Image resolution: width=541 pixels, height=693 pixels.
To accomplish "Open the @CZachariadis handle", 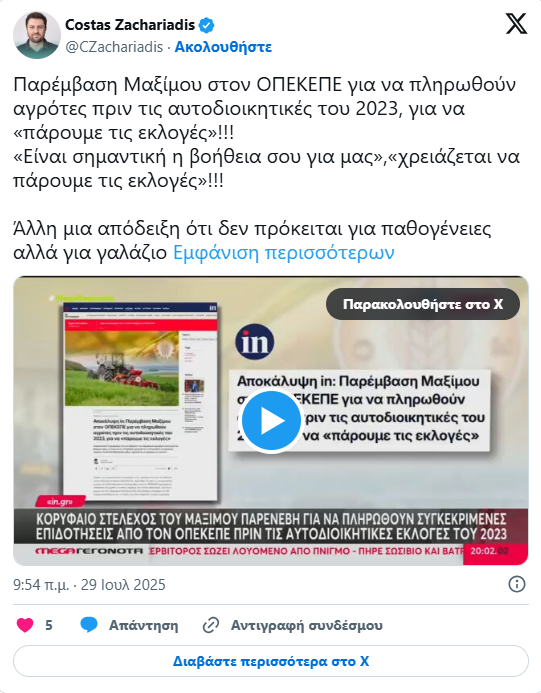I will click(114, 47).
